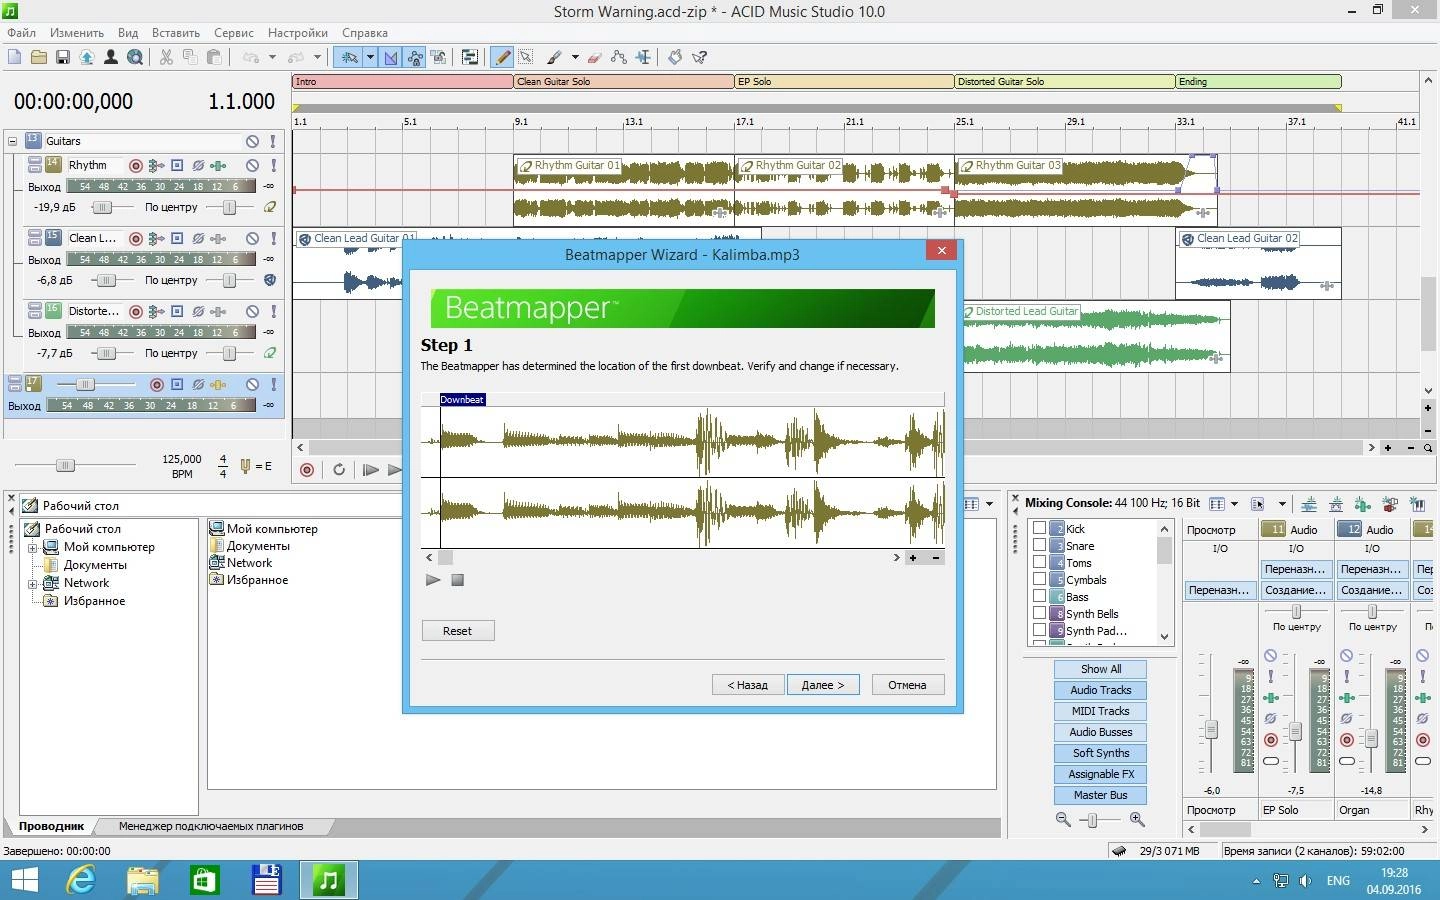
Task: Mute the Distorte... track
Action: pos(252,312)
